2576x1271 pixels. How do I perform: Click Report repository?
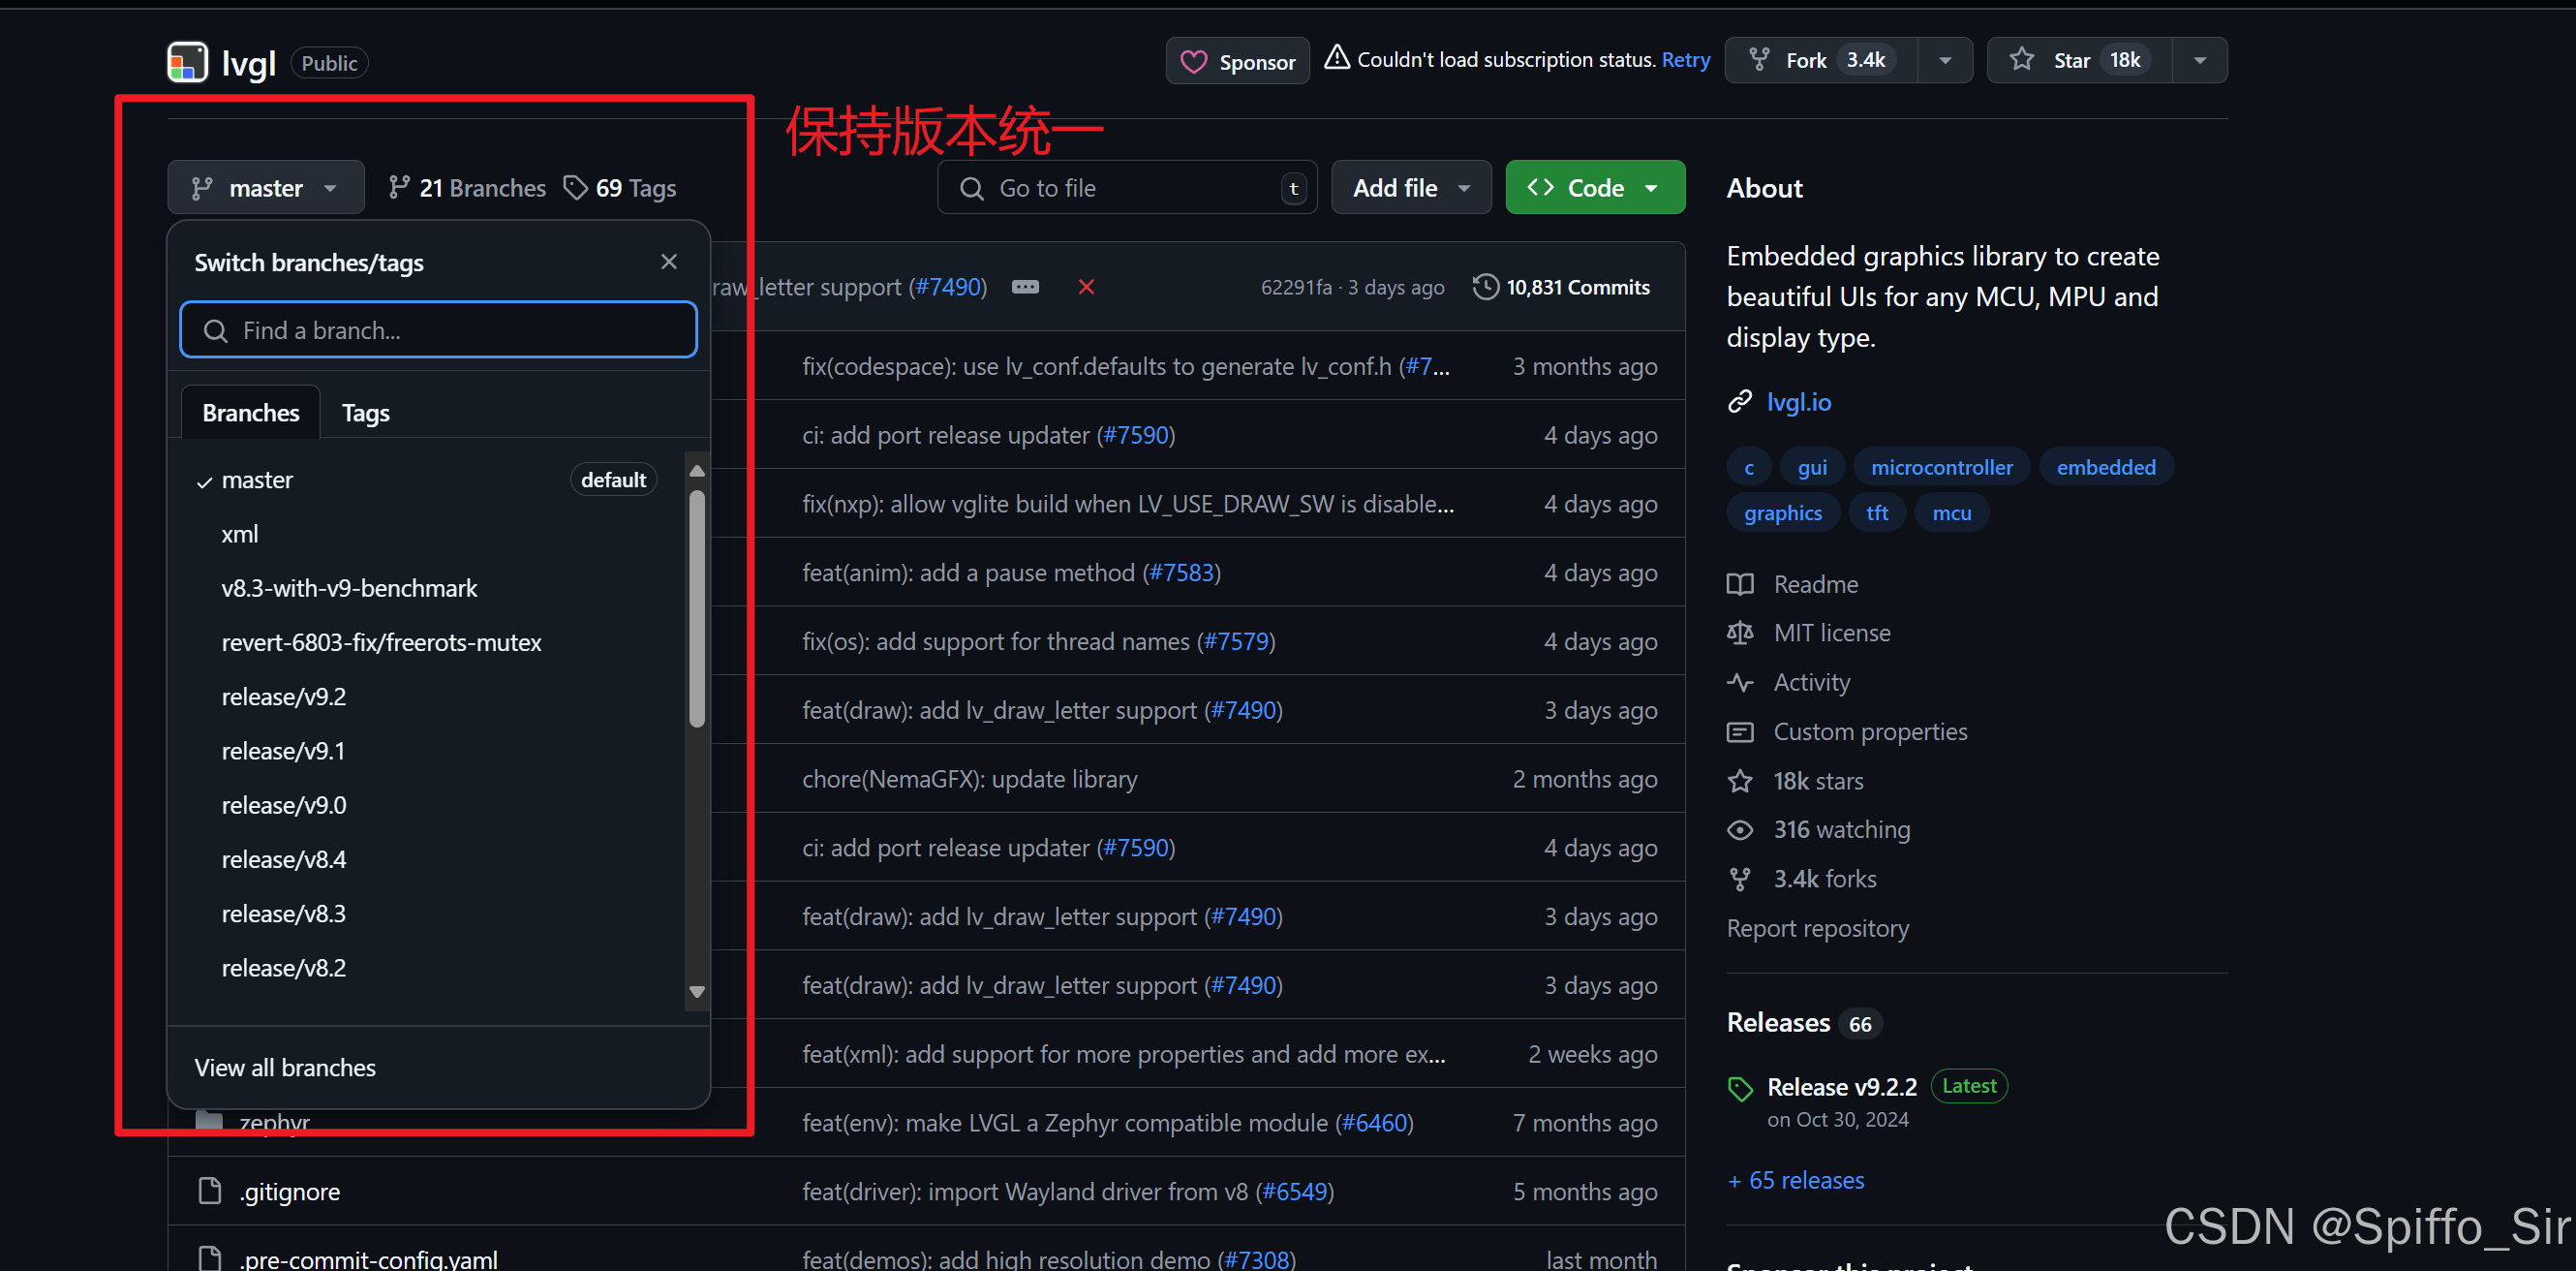pos(1818,929)
